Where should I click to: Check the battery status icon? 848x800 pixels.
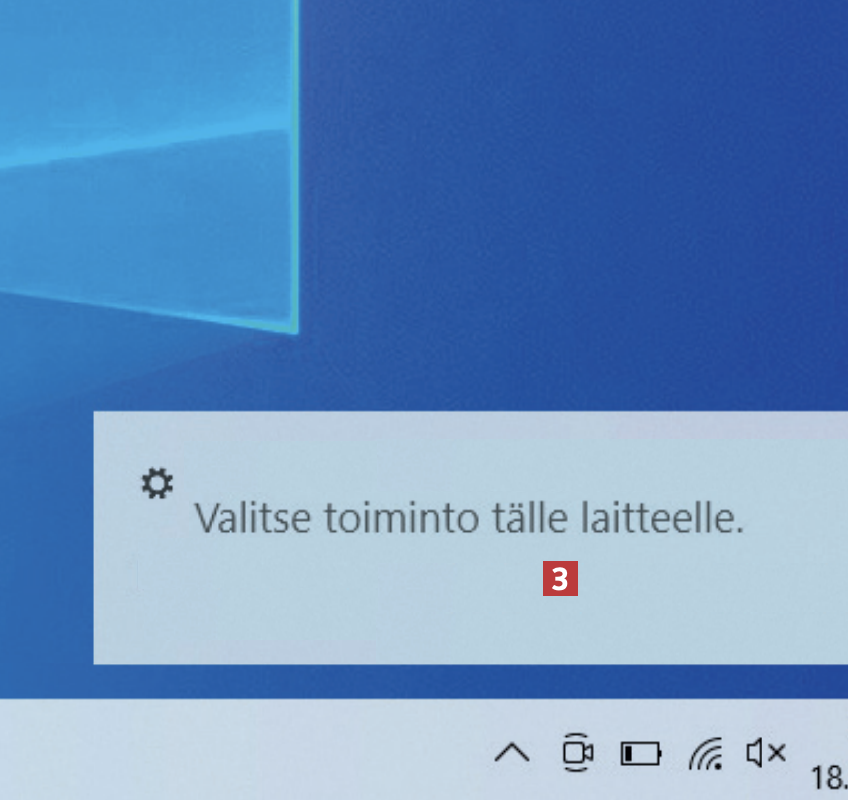641,753
